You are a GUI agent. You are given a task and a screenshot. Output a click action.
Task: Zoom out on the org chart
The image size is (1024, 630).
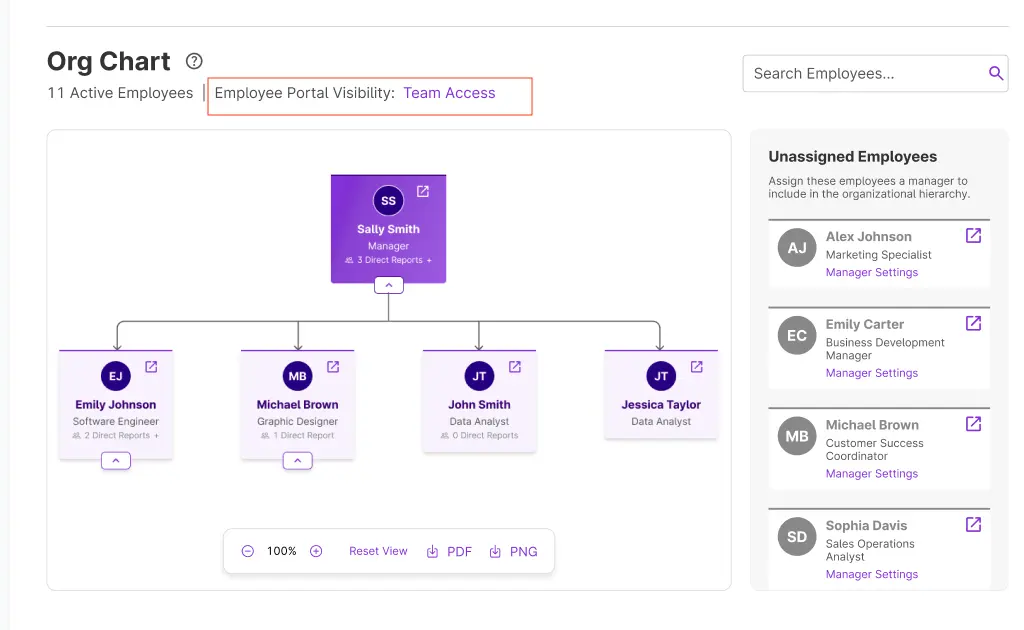[x=246, y=550]
